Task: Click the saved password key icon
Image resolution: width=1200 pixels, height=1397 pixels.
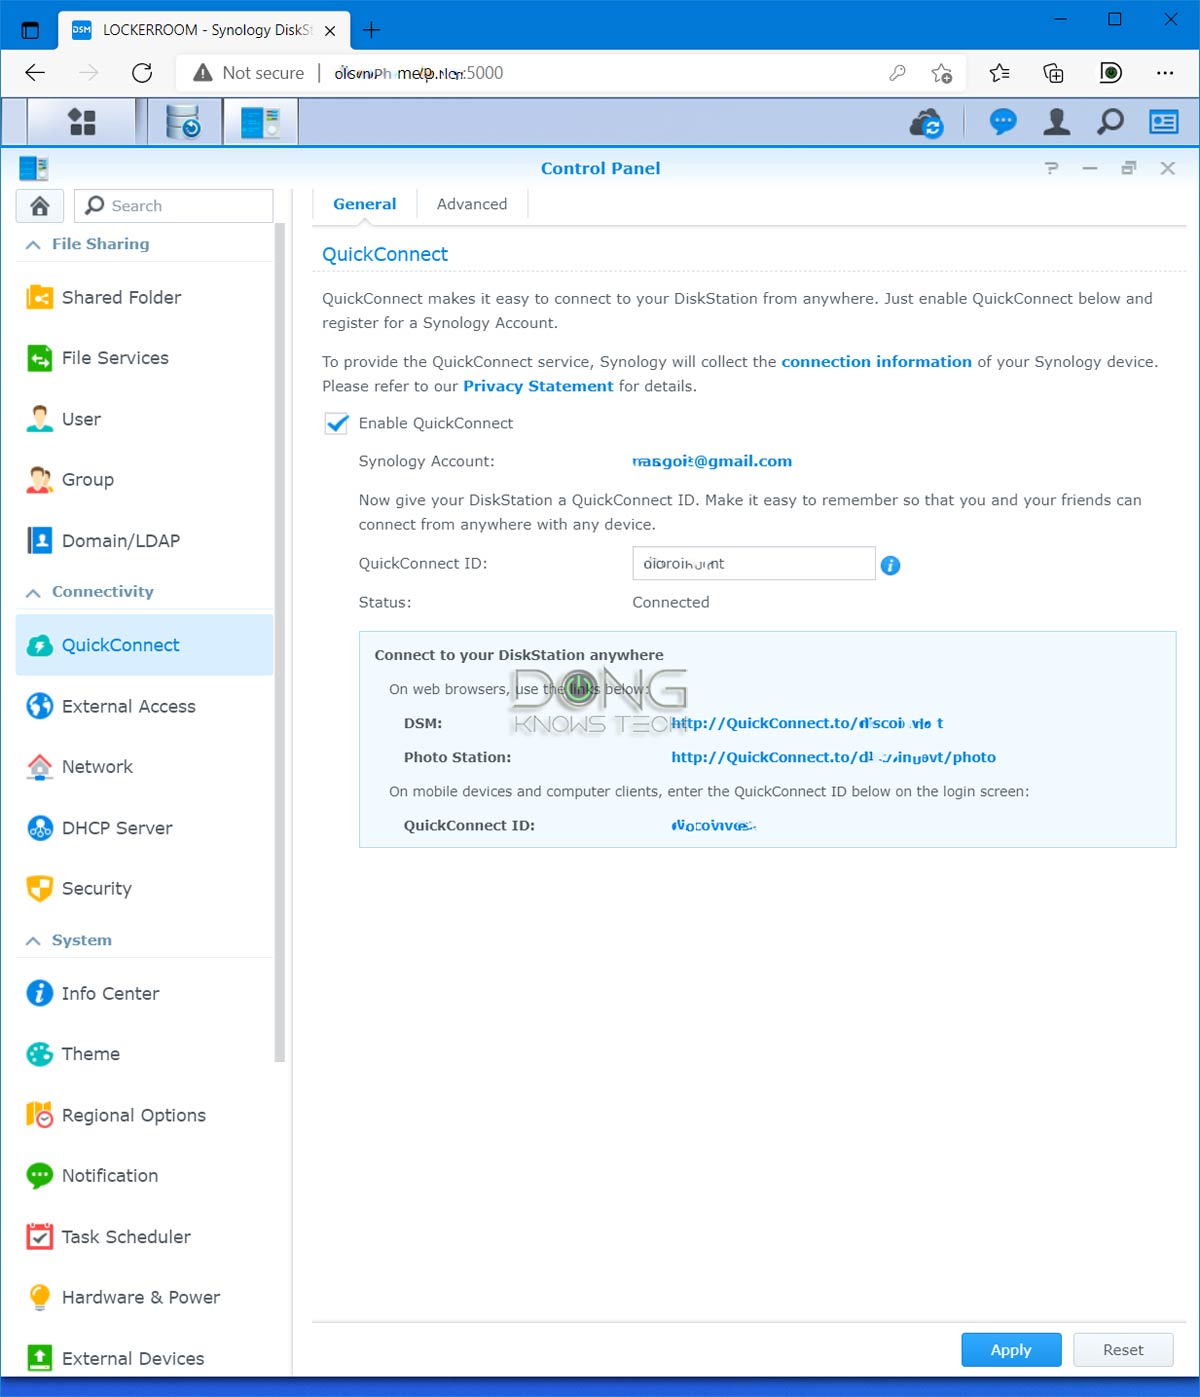Action: (x=897, y=73)
